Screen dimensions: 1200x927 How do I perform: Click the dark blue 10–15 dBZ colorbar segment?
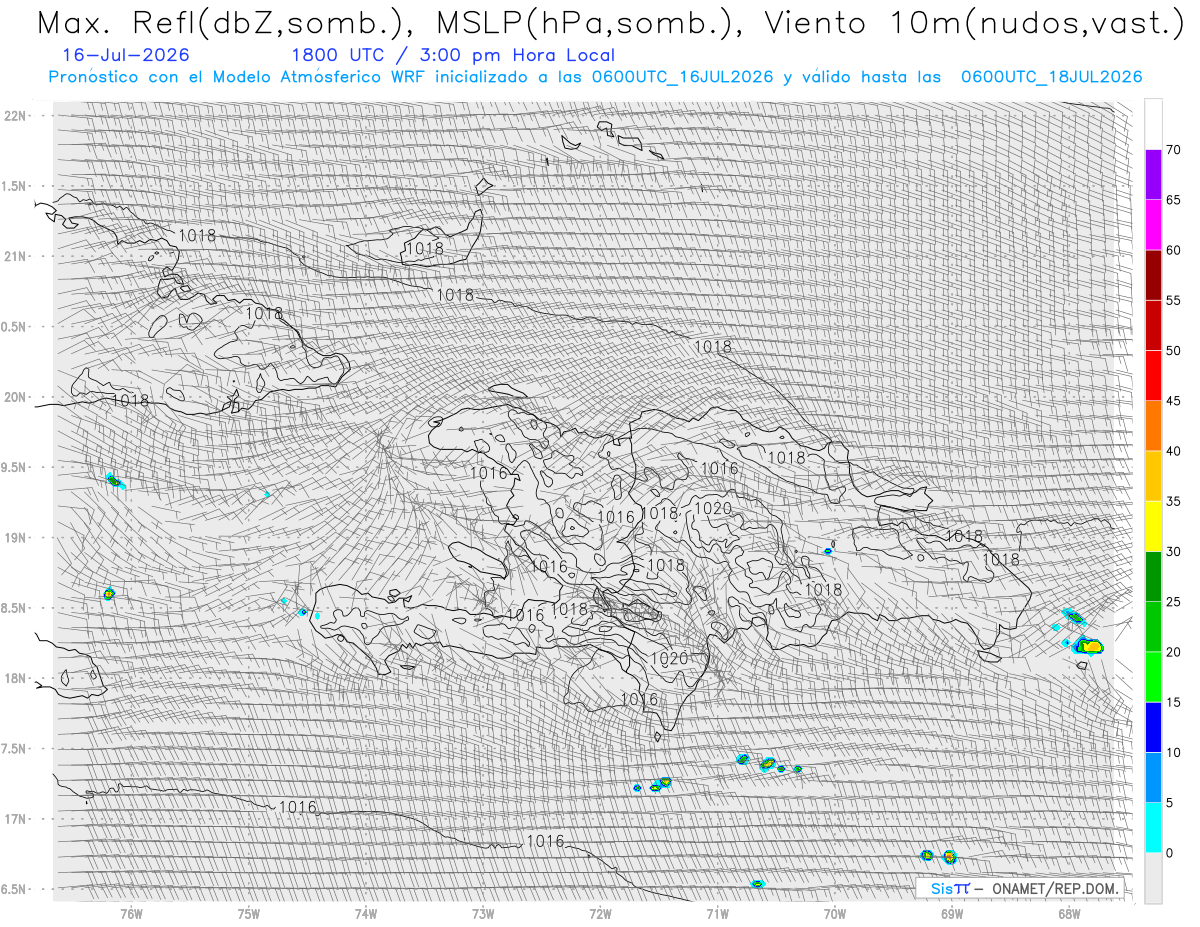tap(1153, 727)
